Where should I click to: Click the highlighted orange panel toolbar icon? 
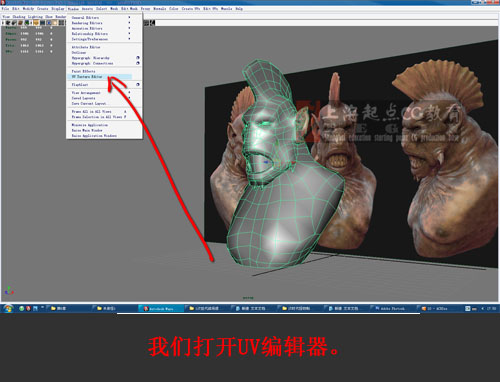tap(36, 23)
